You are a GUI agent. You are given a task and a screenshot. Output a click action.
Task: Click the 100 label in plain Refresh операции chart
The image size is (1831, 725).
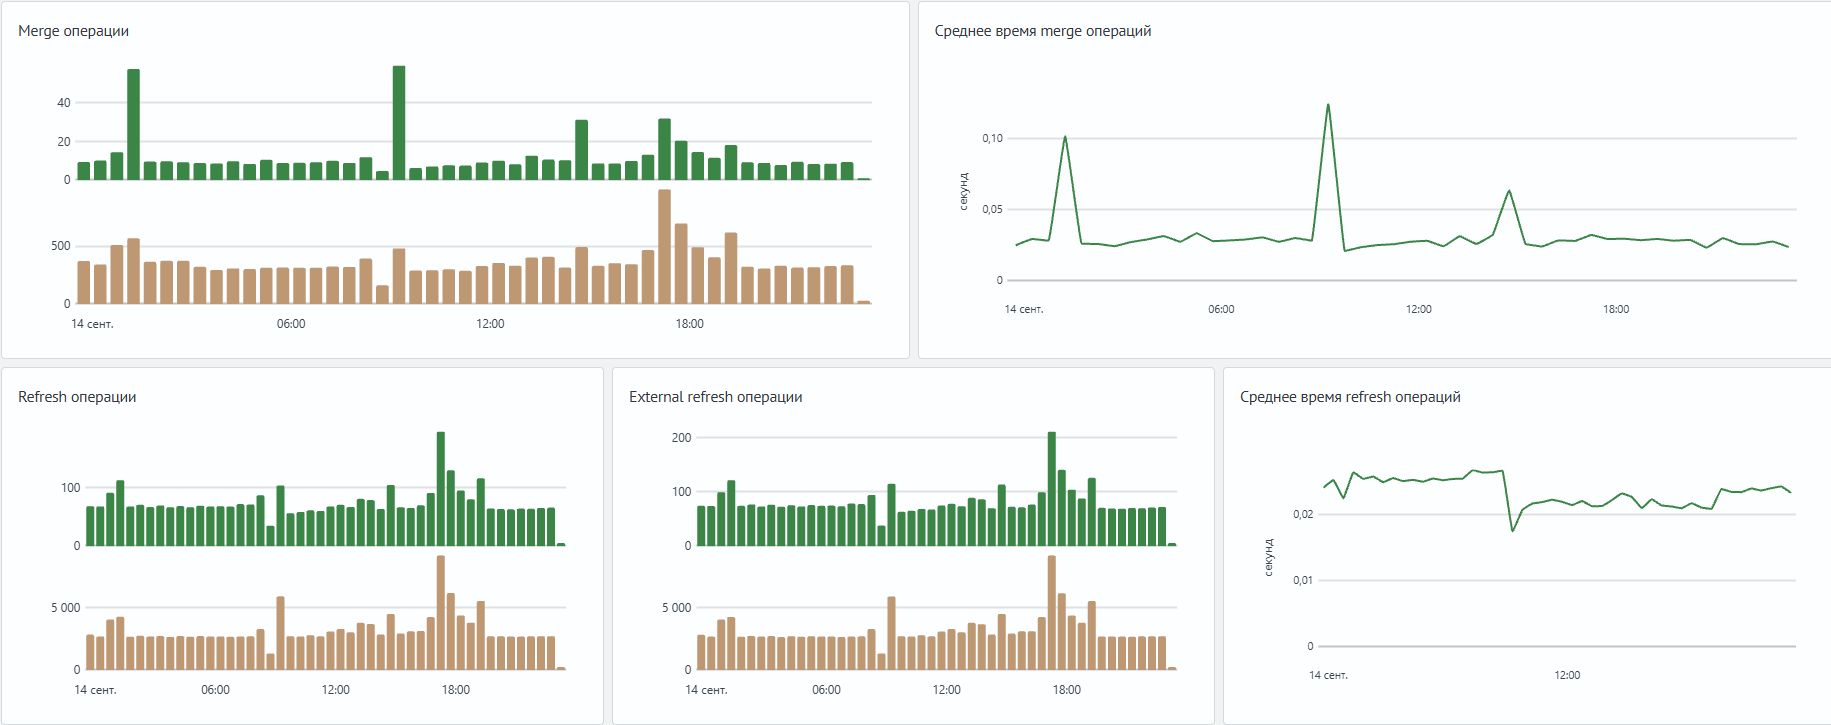coord(70,488)
